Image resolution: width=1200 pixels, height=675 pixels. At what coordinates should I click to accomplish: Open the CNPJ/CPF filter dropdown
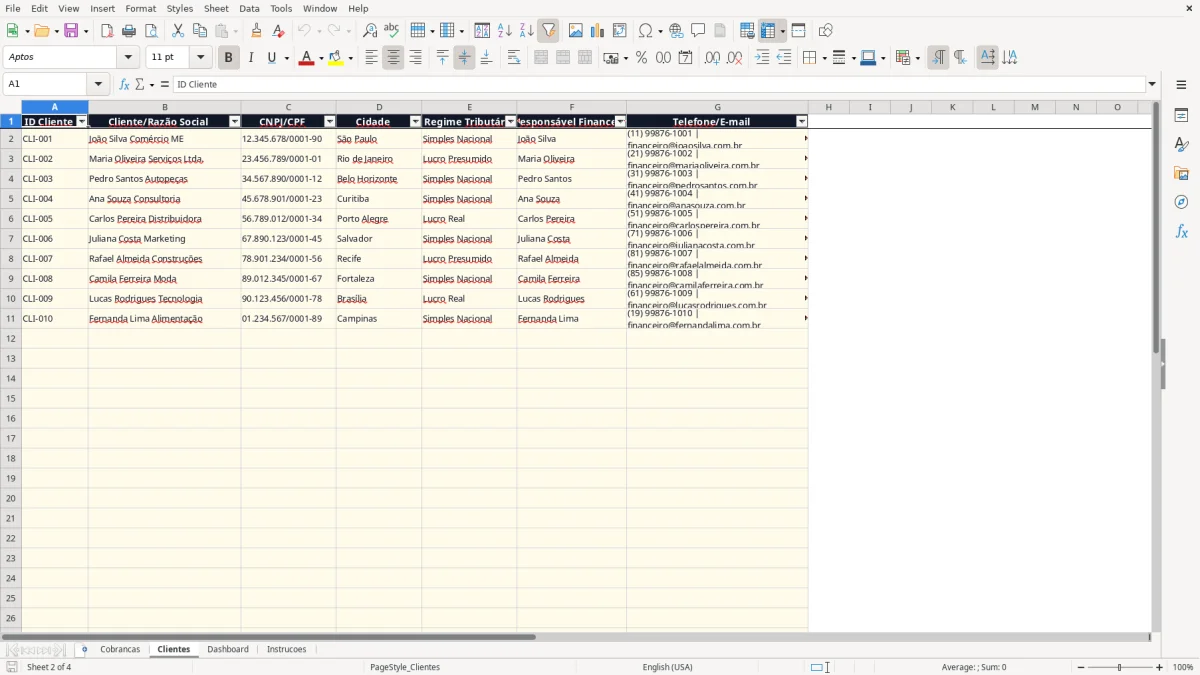pyautogui.click(x=330, y=121)
